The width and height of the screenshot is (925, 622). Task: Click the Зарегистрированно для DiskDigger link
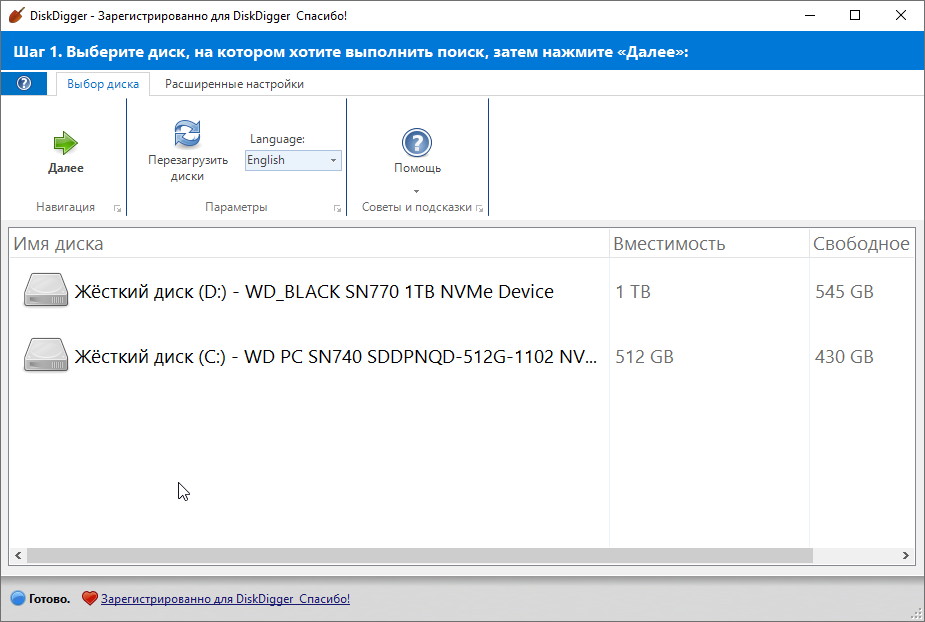[x=225, y=599]
